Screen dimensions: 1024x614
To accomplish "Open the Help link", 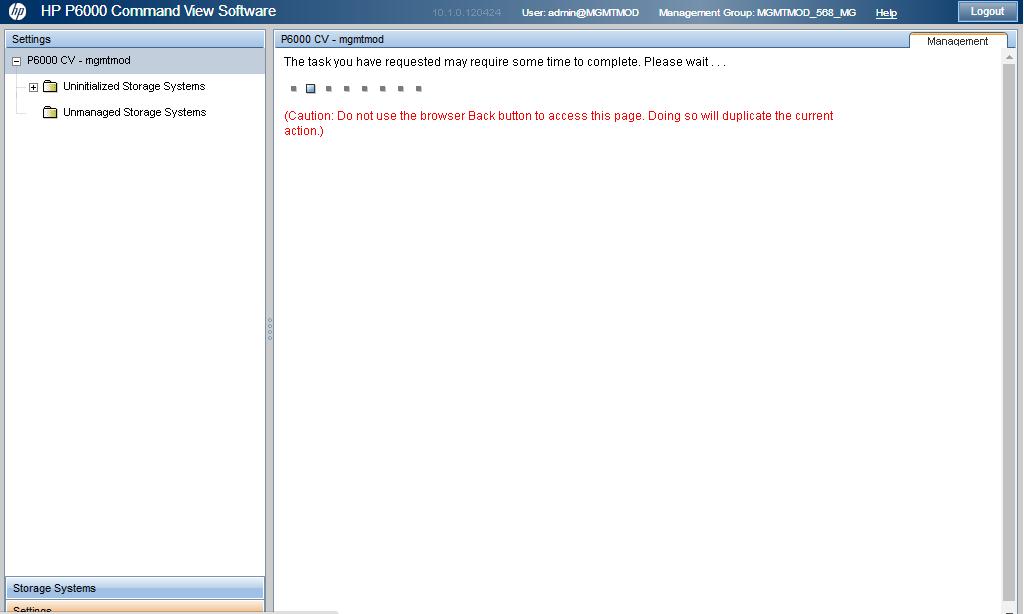I will point(886,12).
